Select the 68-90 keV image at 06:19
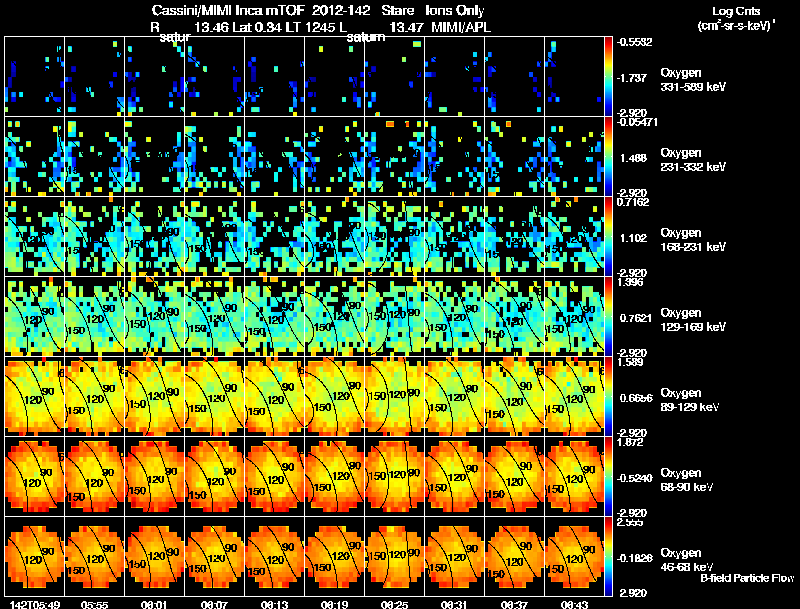This screenshot has width=800, height=609. (x=335, y=476)
